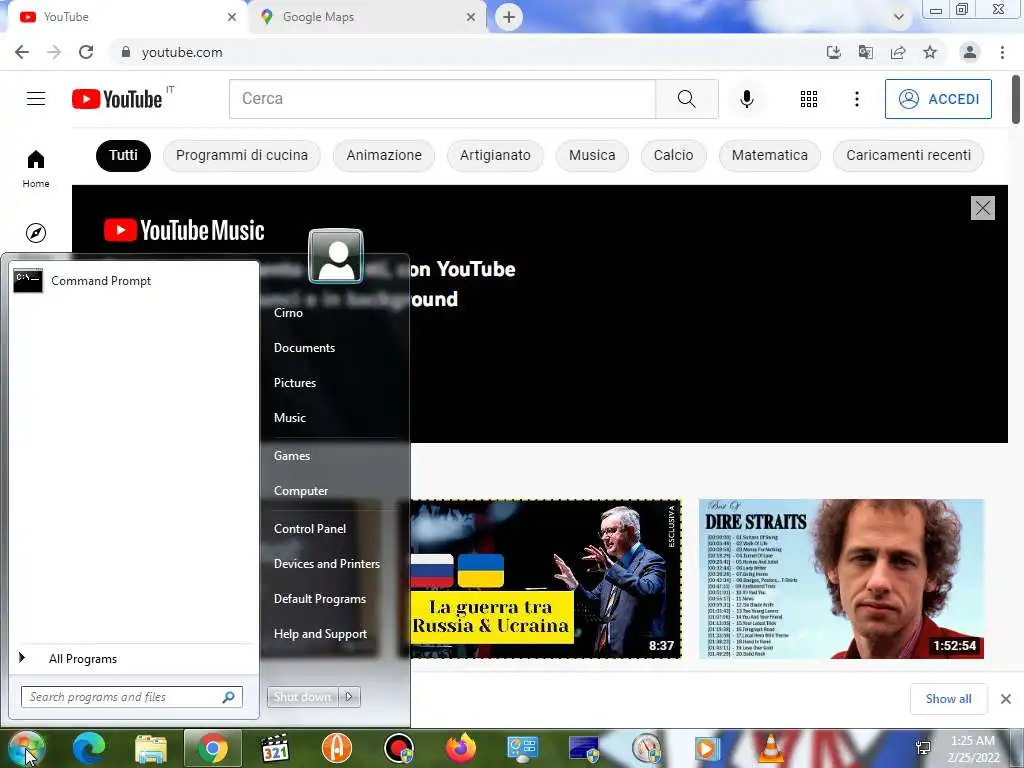This screenshot has height=768, width=1024.
Task: Select the Tutti filter chip
Action: click(x=123, y=155)
